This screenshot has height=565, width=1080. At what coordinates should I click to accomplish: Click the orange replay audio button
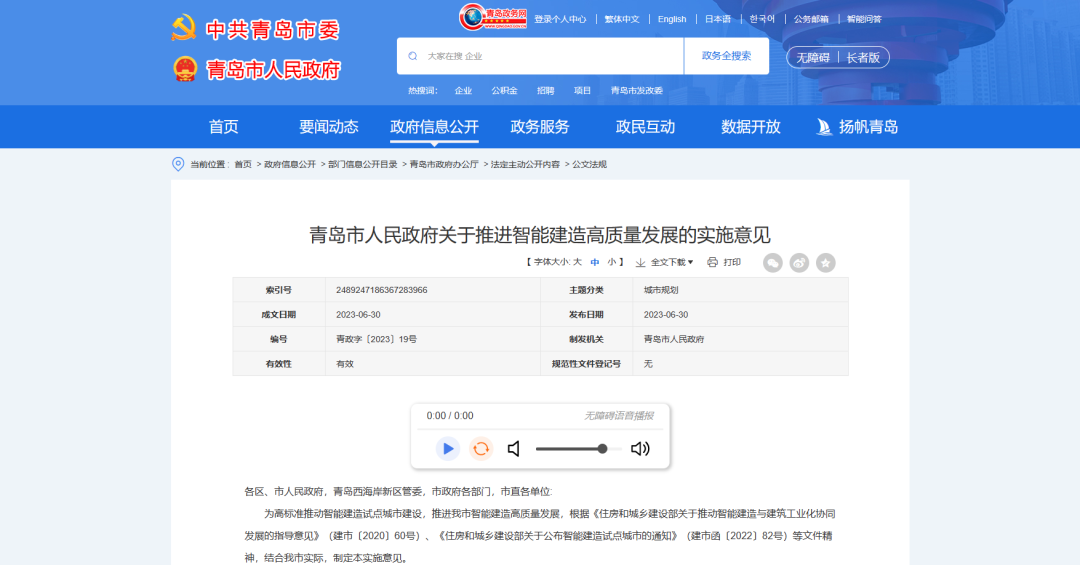coord(481,449)
